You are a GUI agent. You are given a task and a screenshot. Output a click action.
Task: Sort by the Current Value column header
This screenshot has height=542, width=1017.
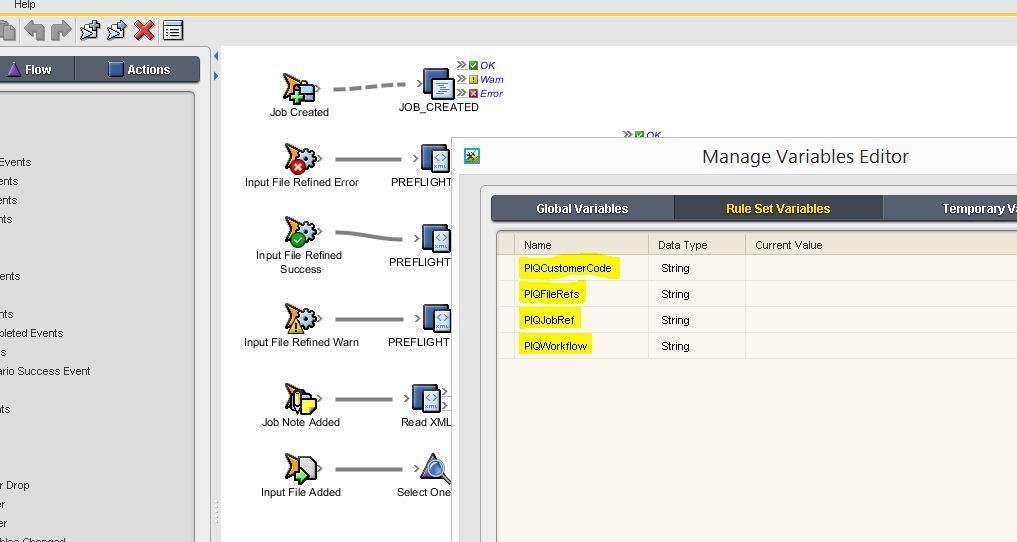tap(881, 245)
